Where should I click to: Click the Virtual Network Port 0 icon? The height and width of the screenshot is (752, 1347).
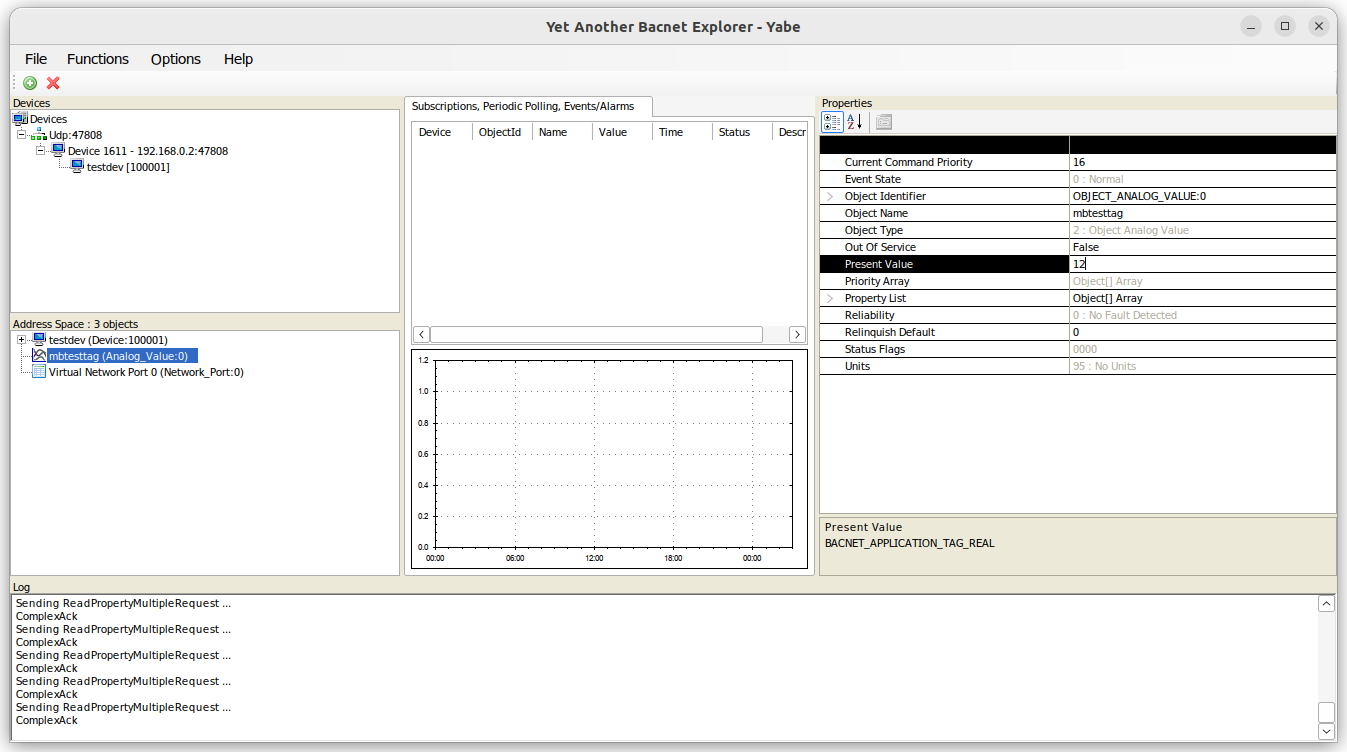click(x=39, y=372)
